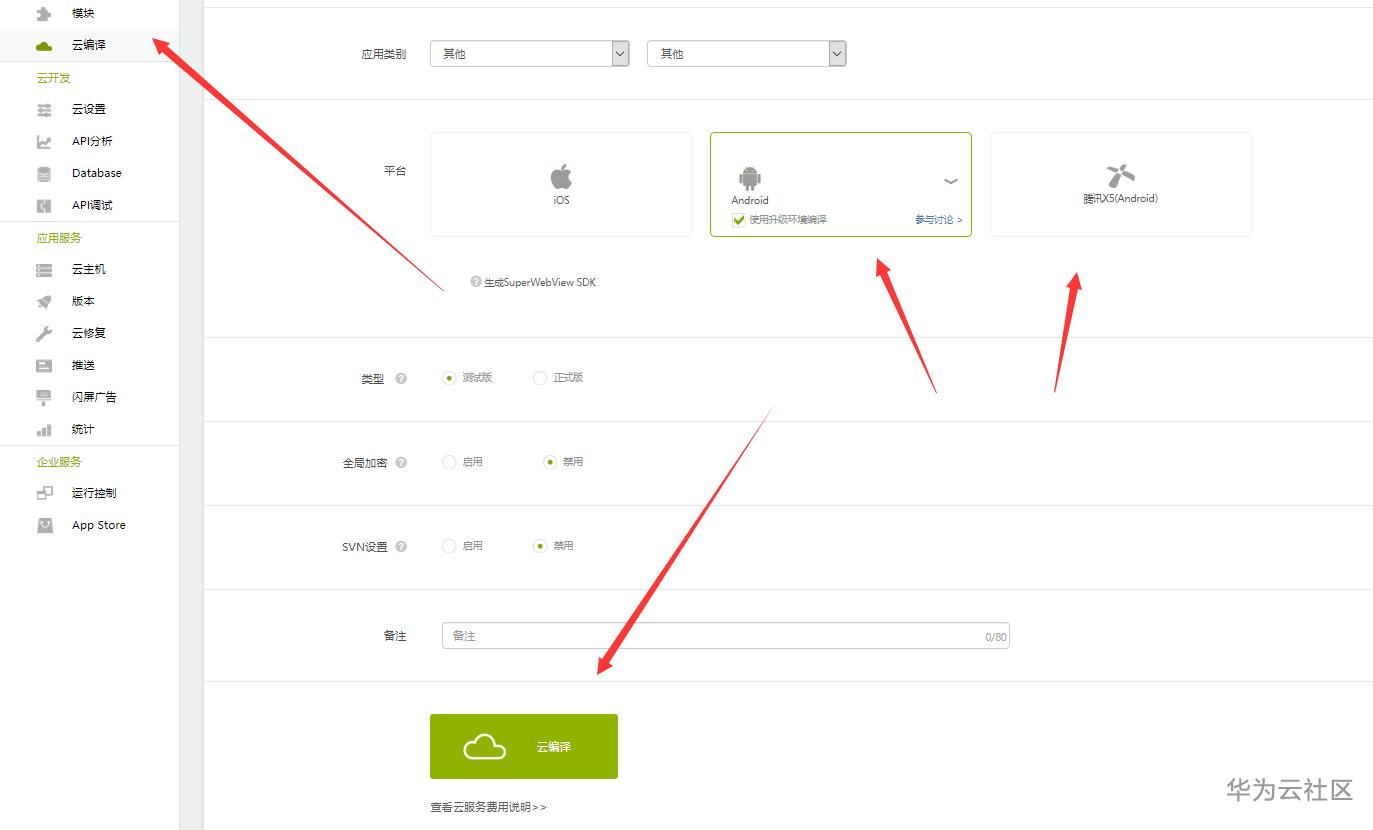
Task: Open the API调试 sidebar icon
Action: pos(44,206)
